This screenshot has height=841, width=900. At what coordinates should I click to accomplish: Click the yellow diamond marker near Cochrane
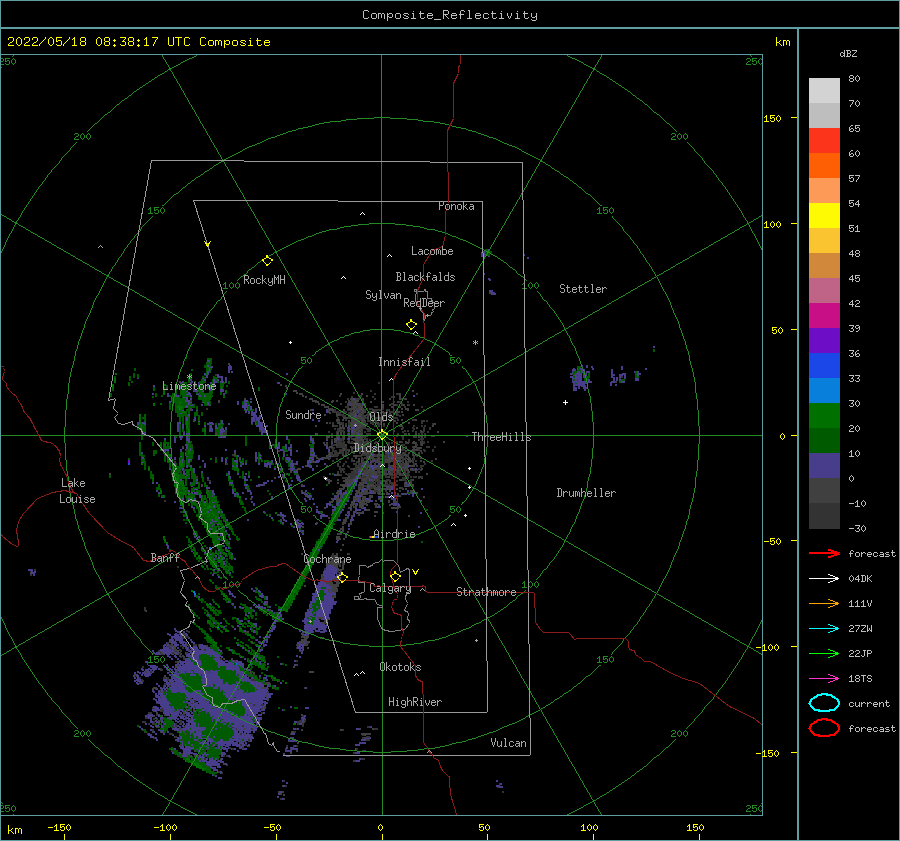pos(342,577)
